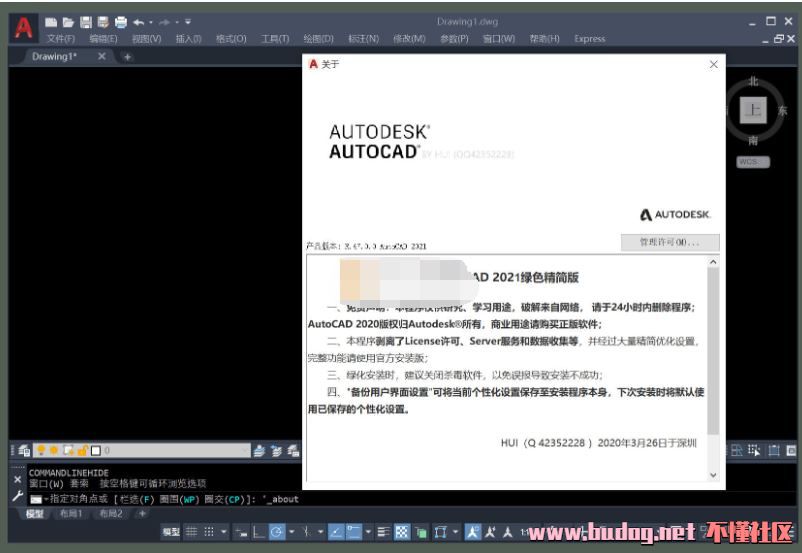
Task: Switch to the 模型 layout tab
Action: click(x=35, y=514)
